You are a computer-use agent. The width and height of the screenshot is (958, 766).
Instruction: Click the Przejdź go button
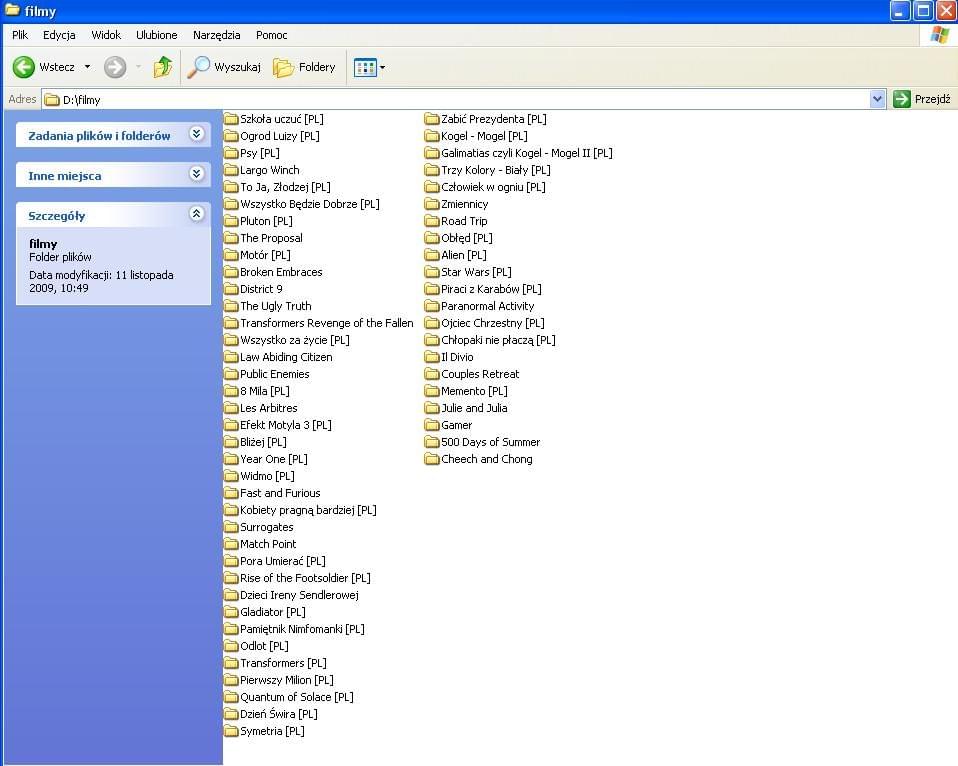921,99
